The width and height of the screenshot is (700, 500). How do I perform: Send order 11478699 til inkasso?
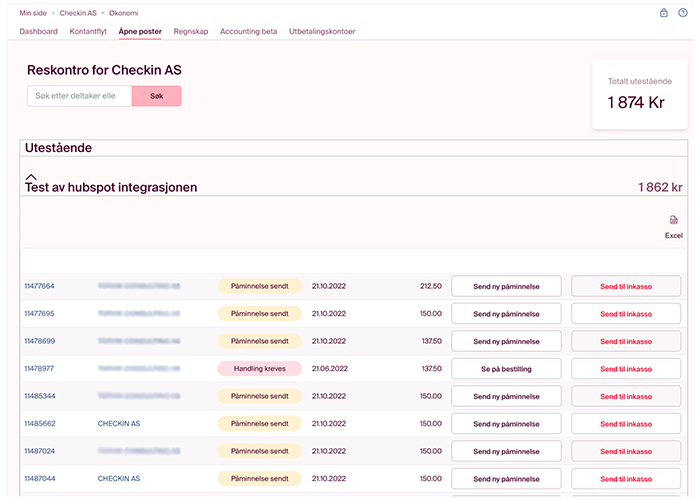pos(625,341)
